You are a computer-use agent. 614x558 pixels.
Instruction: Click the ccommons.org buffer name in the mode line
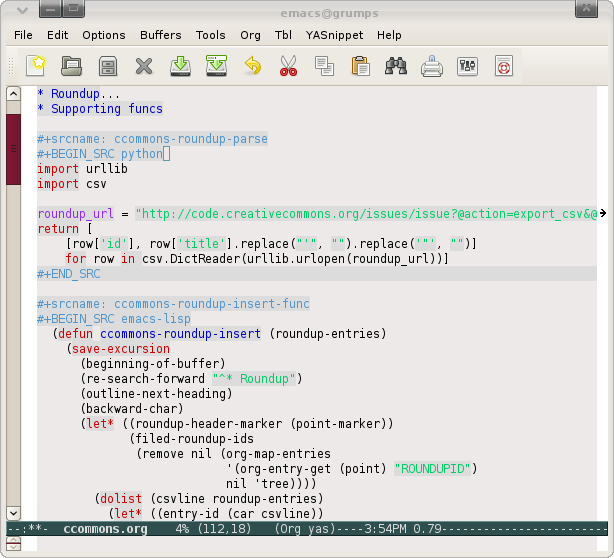(x=105, y=529)
